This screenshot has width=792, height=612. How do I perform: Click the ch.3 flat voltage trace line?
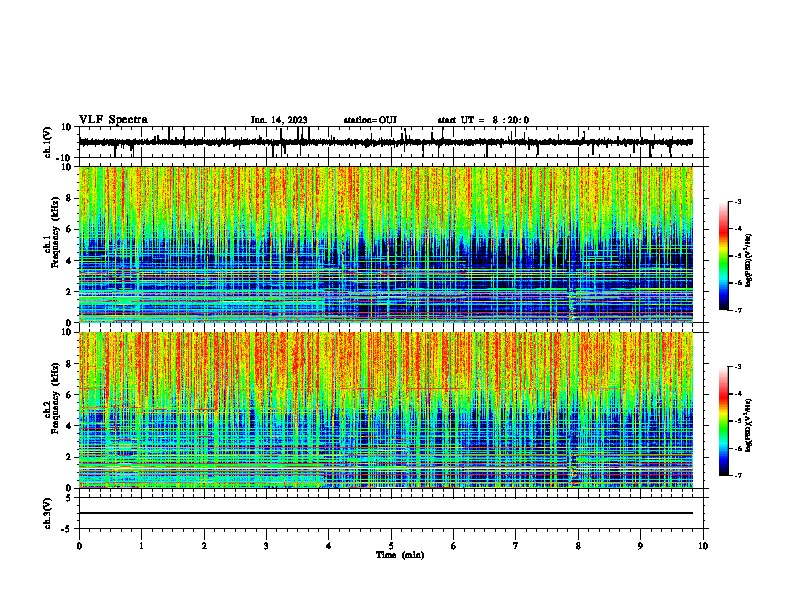[386, 513]
